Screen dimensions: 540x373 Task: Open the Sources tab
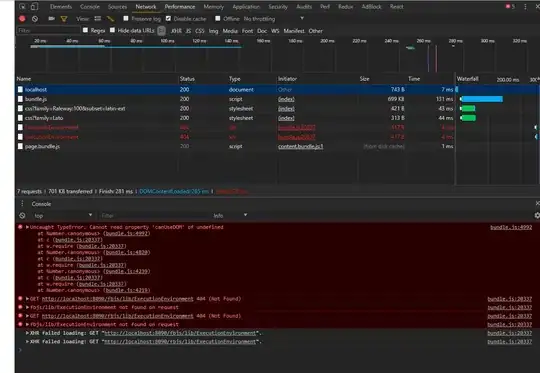117,7
